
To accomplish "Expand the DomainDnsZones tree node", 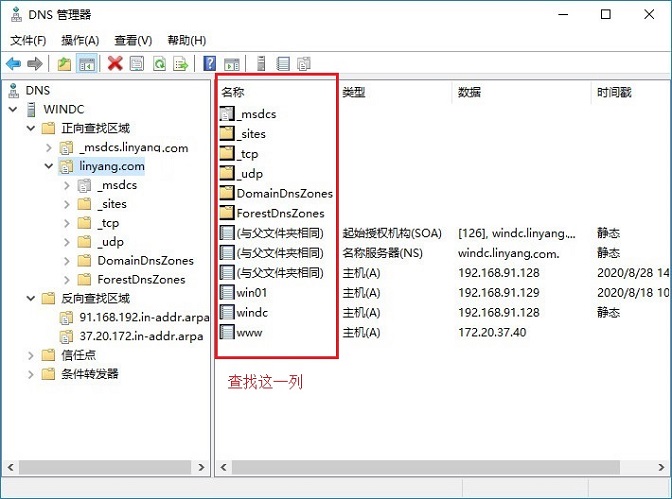I will point(67,261).
